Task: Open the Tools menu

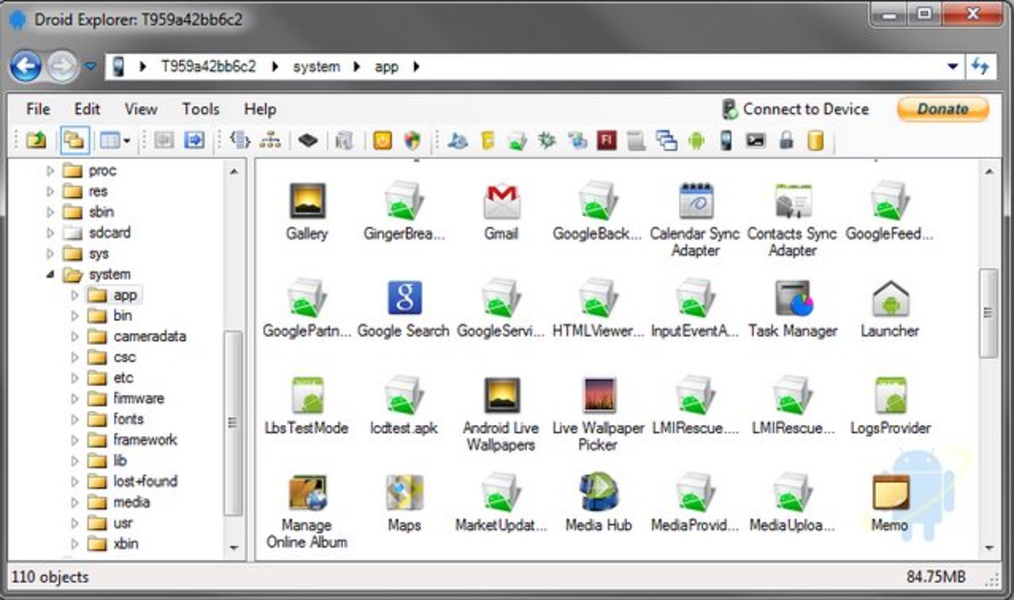Action: click(x=200, y=109)
